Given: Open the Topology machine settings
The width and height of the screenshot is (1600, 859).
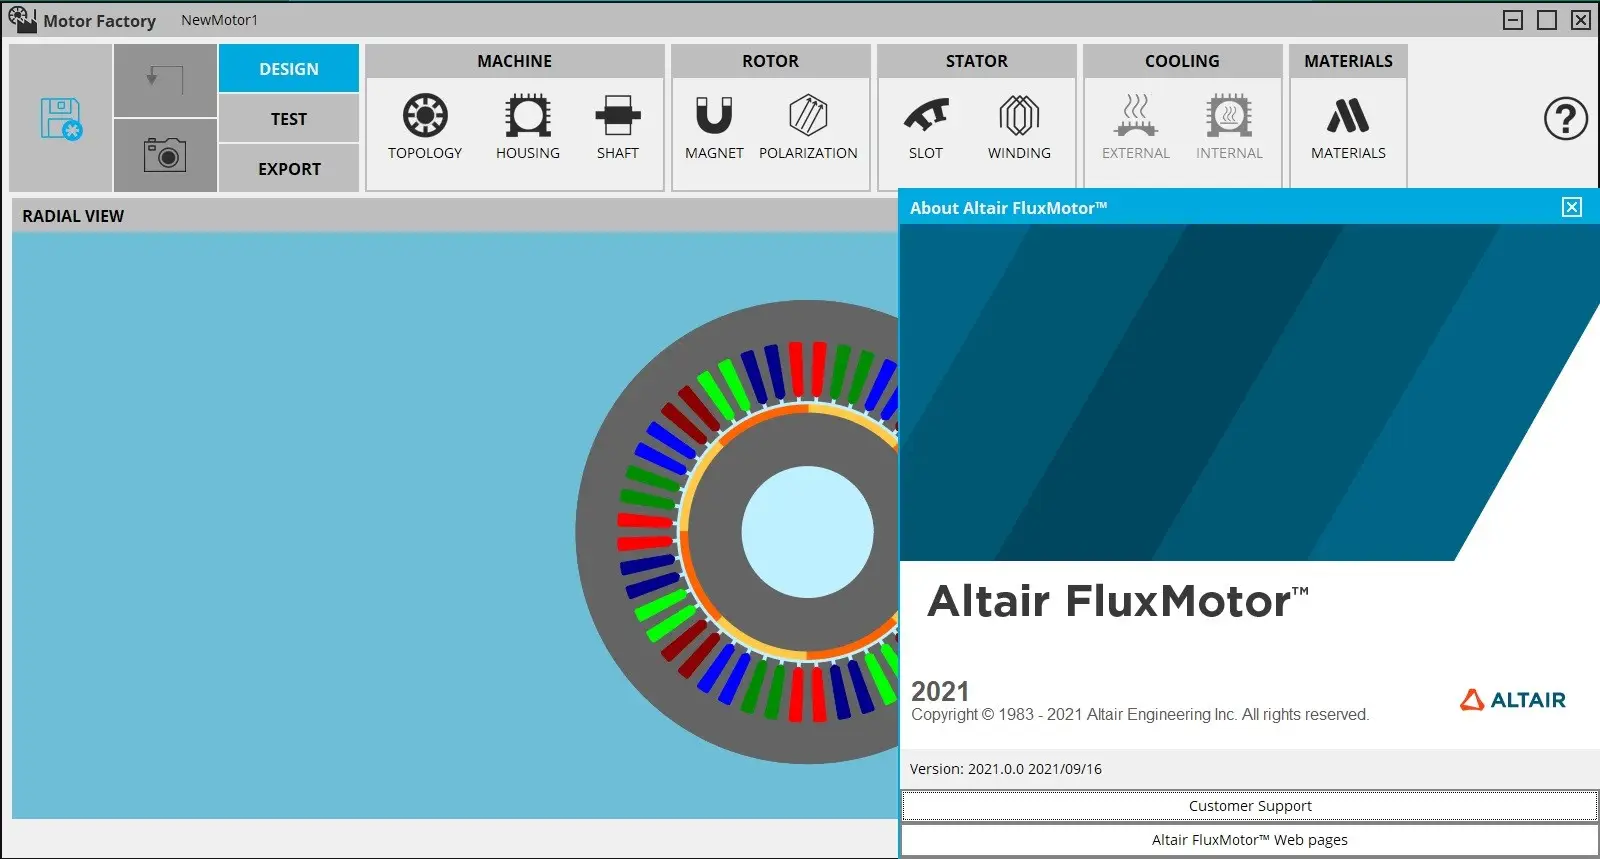Looking at the screenshot, I should 425,127.
